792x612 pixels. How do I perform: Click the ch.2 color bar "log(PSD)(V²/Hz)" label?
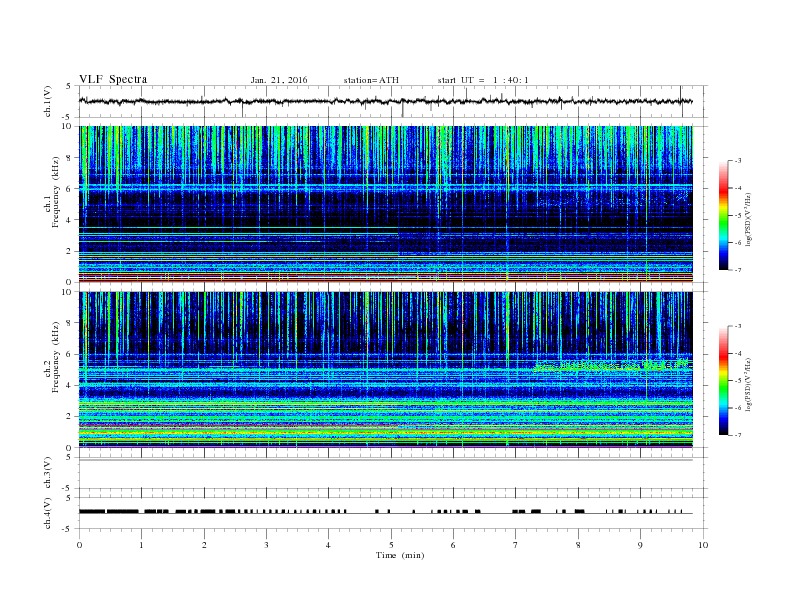(748, 384)
